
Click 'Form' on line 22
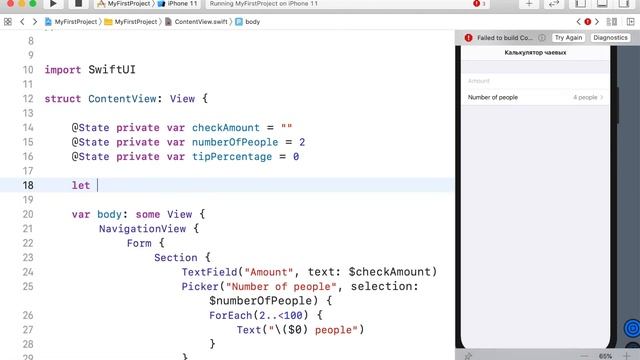coord(139,243)
